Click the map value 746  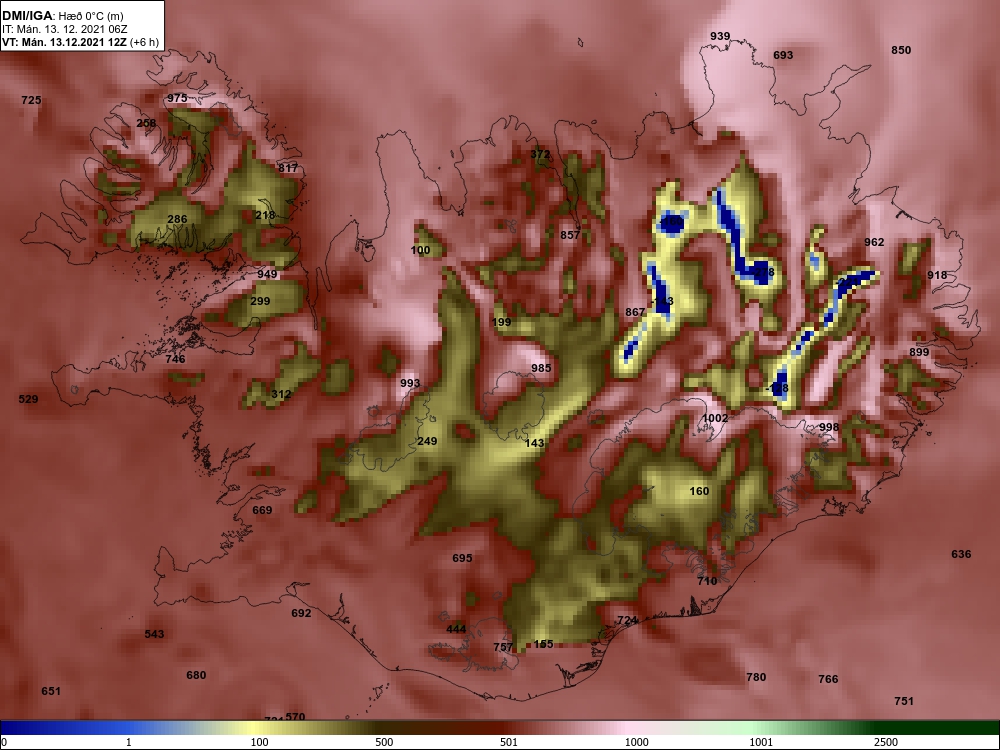coord(175,359)
